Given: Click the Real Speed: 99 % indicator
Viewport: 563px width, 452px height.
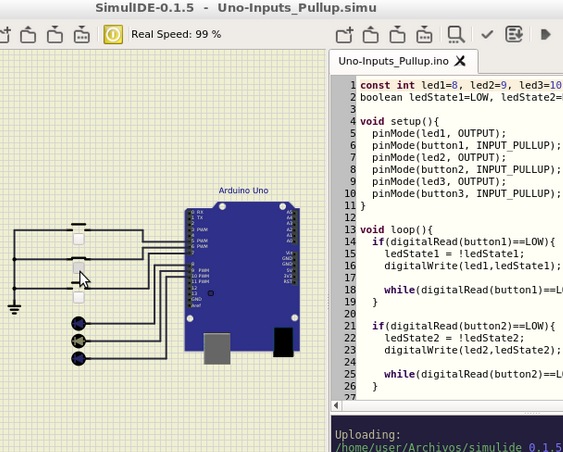Looking at the screenshot, I should point(176,34).
